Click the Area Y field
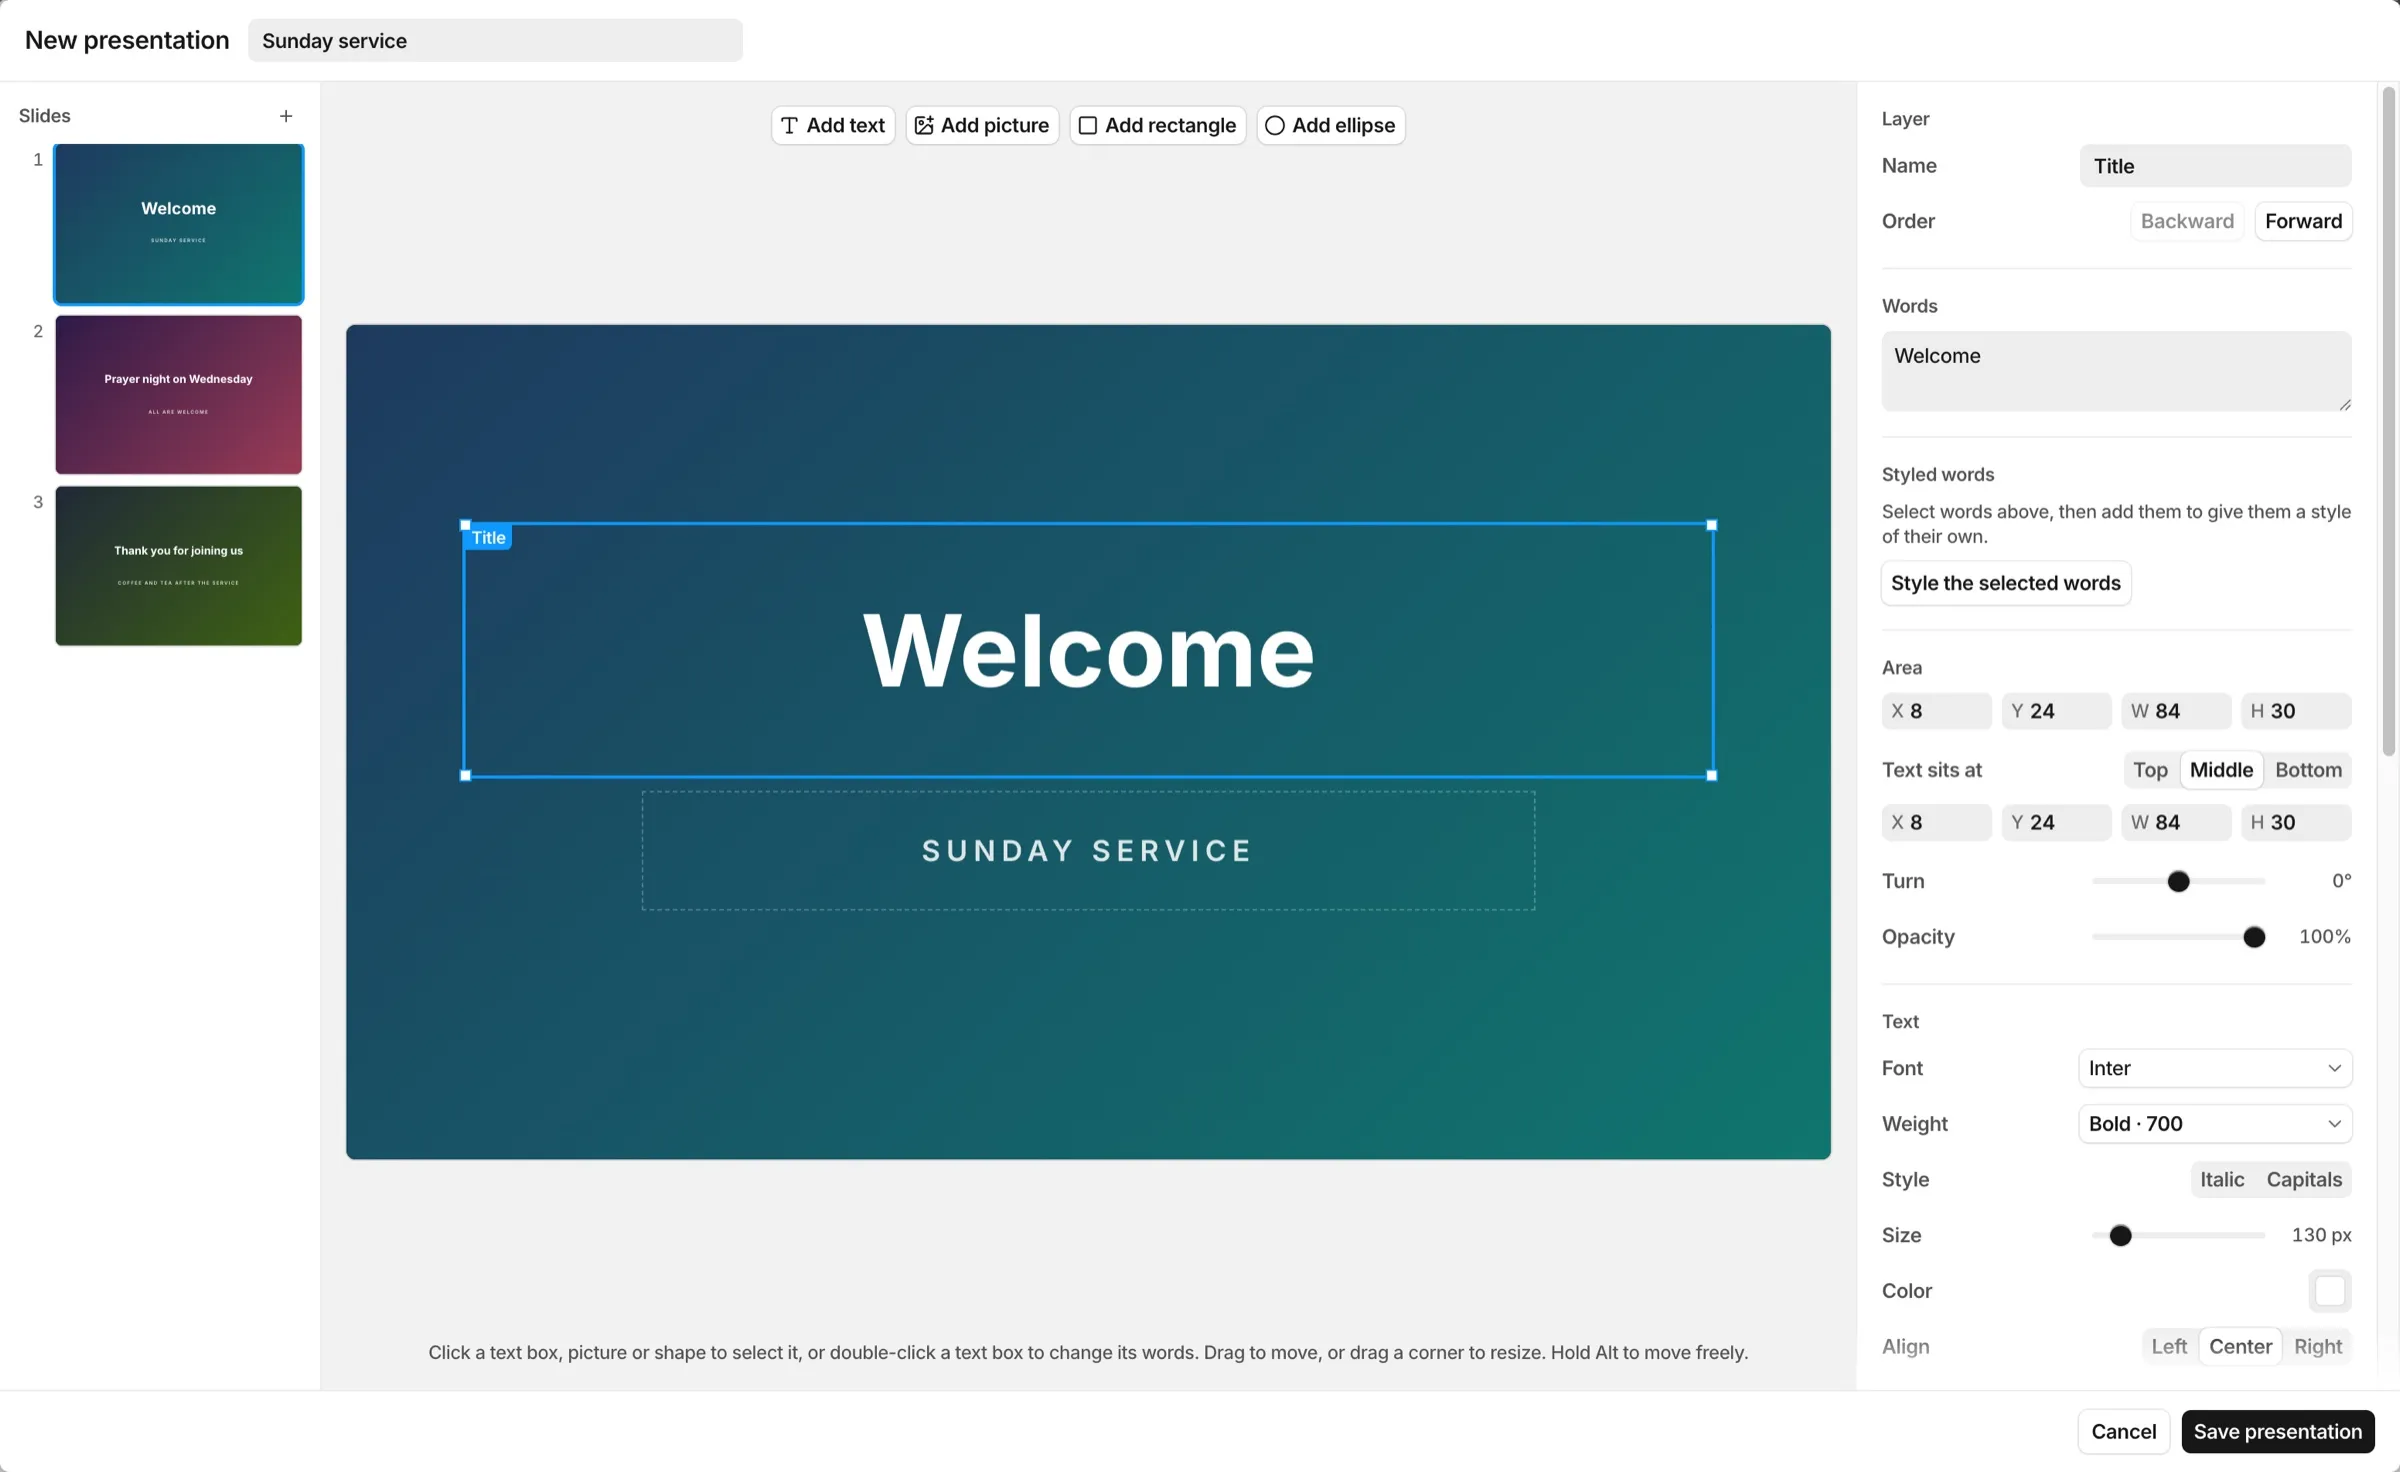 (2056, 711)
